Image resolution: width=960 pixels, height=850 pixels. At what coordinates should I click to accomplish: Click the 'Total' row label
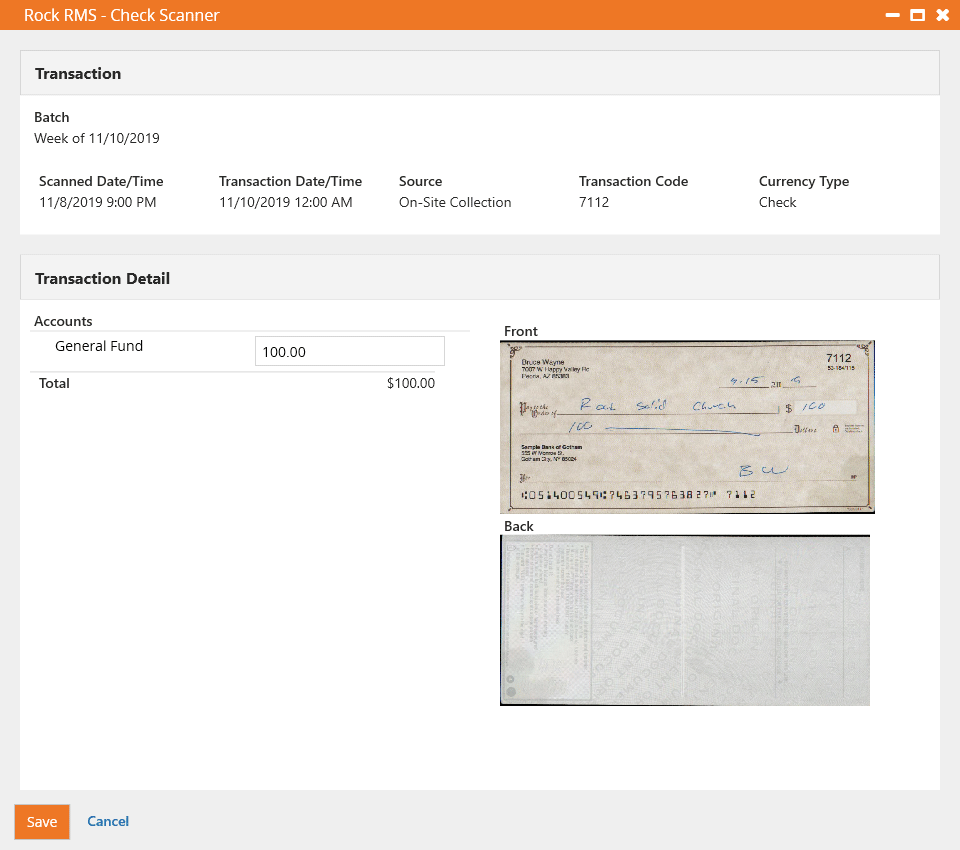54,383
